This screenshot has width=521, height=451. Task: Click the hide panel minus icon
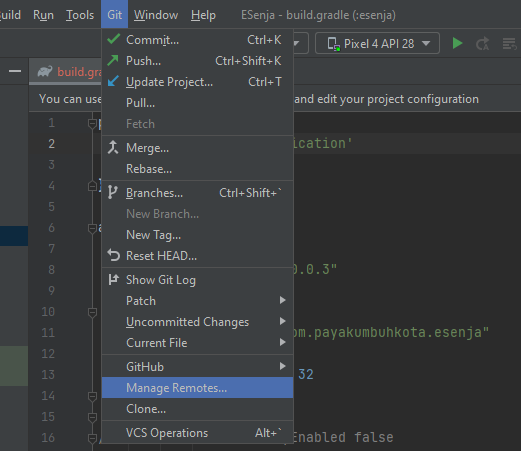(15, 71)
